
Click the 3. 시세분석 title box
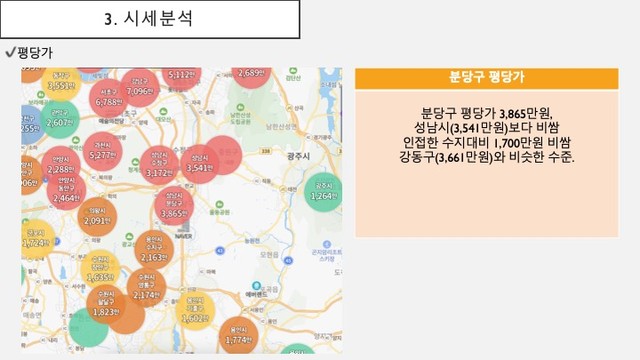coord(150,19)
